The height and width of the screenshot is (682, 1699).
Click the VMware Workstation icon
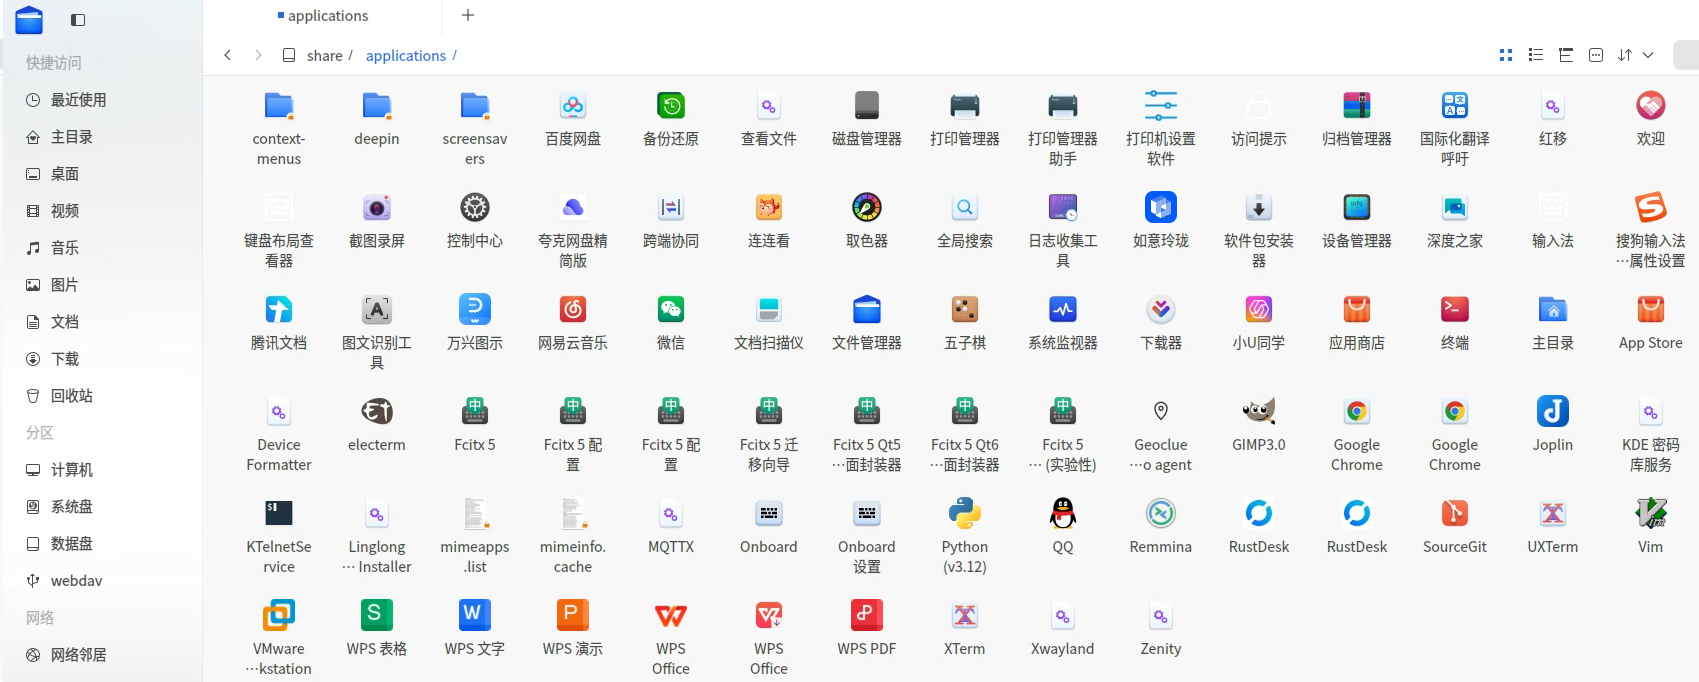[x=279, y=616]
